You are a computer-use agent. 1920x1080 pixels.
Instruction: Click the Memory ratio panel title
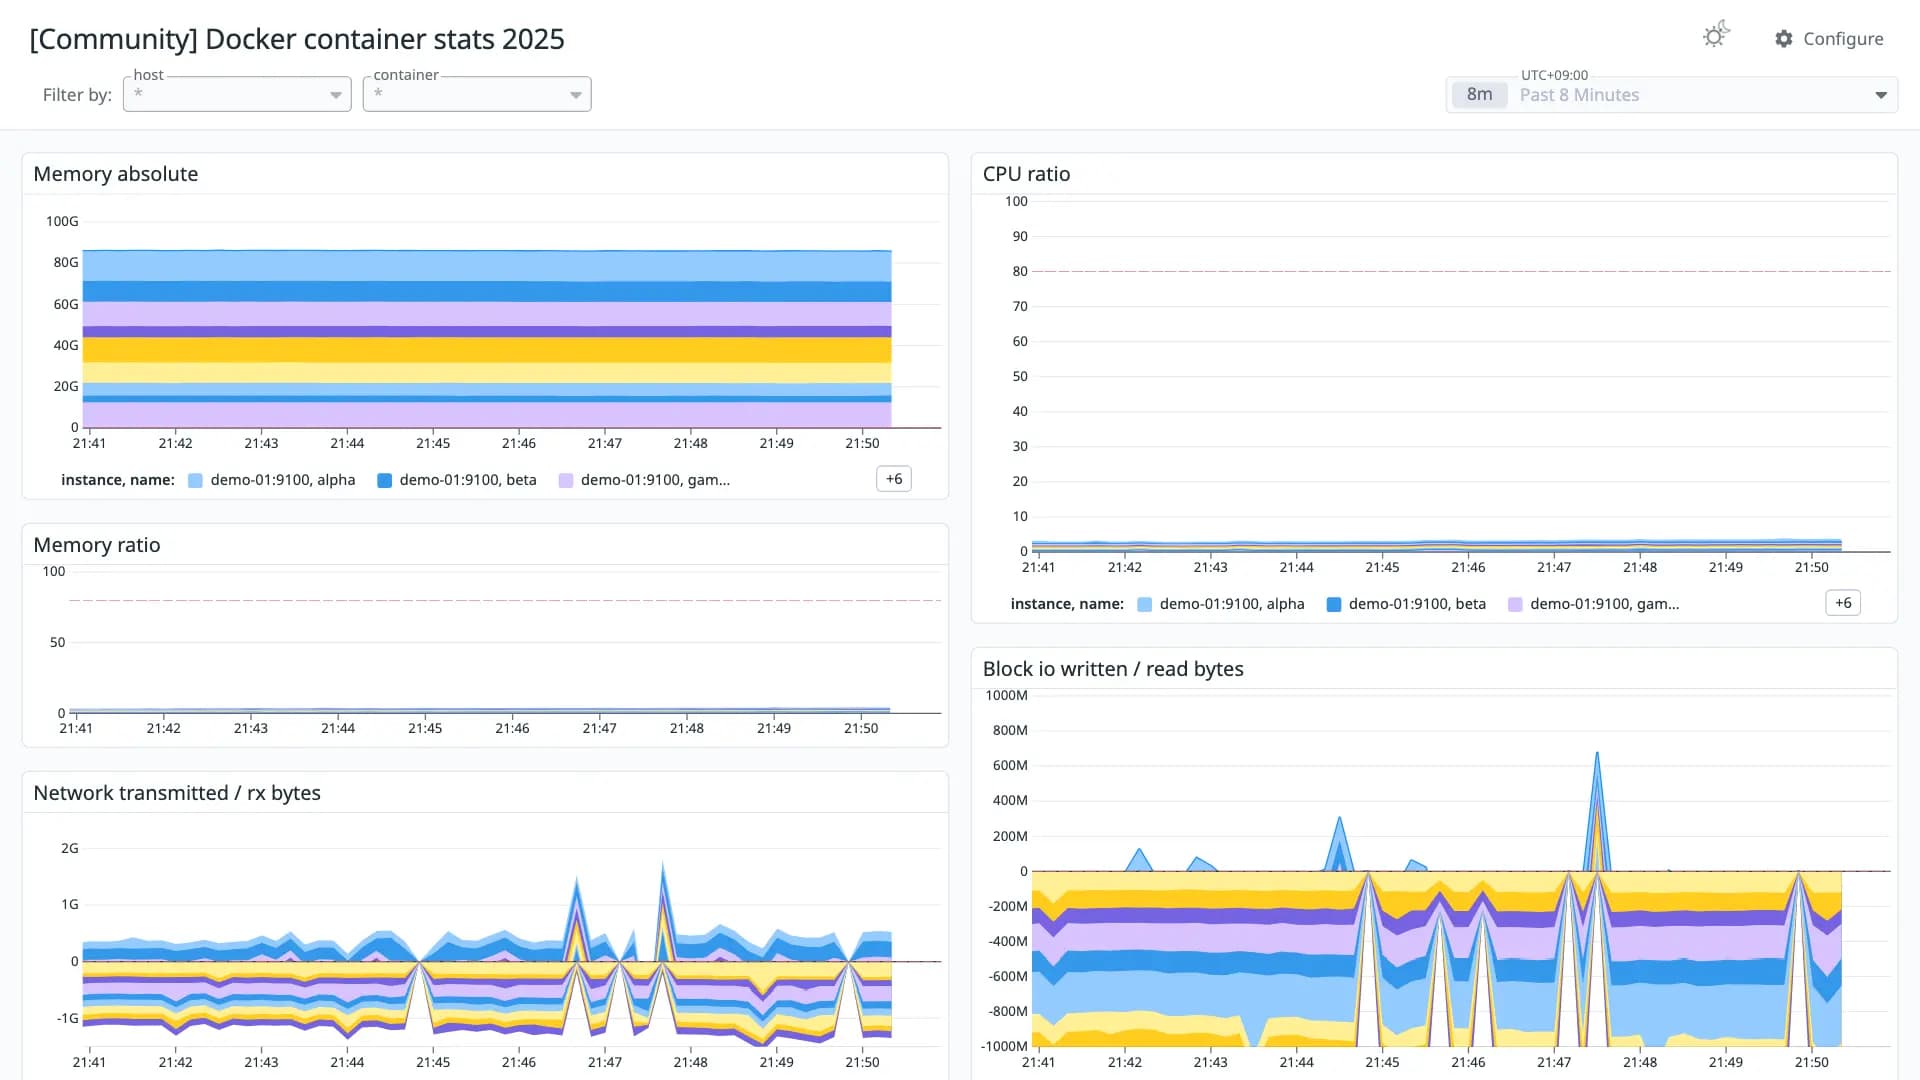point(97,545)
